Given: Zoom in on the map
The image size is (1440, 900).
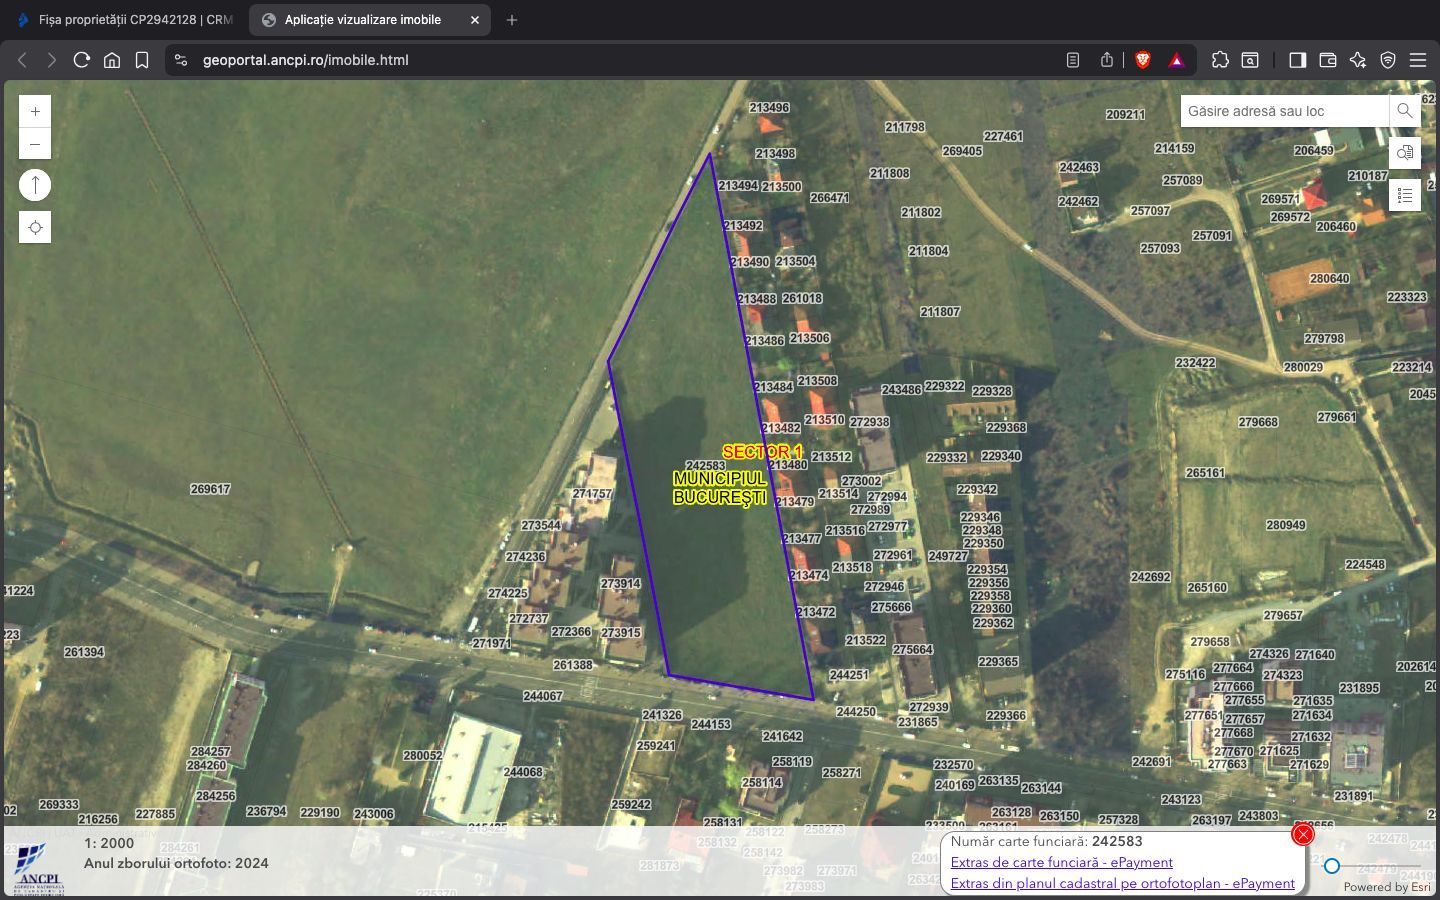Looking at the screenshot, I should [35, 112].
